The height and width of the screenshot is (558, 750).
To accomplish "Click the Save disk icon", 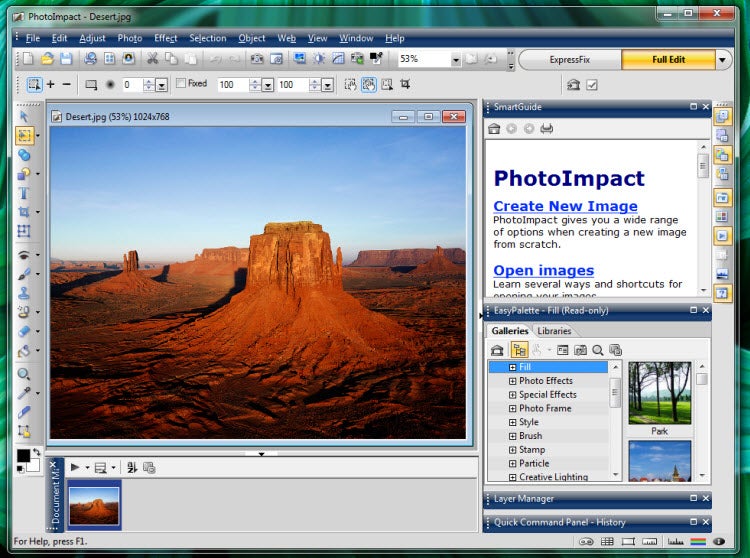I will click(x=66, y=59).
